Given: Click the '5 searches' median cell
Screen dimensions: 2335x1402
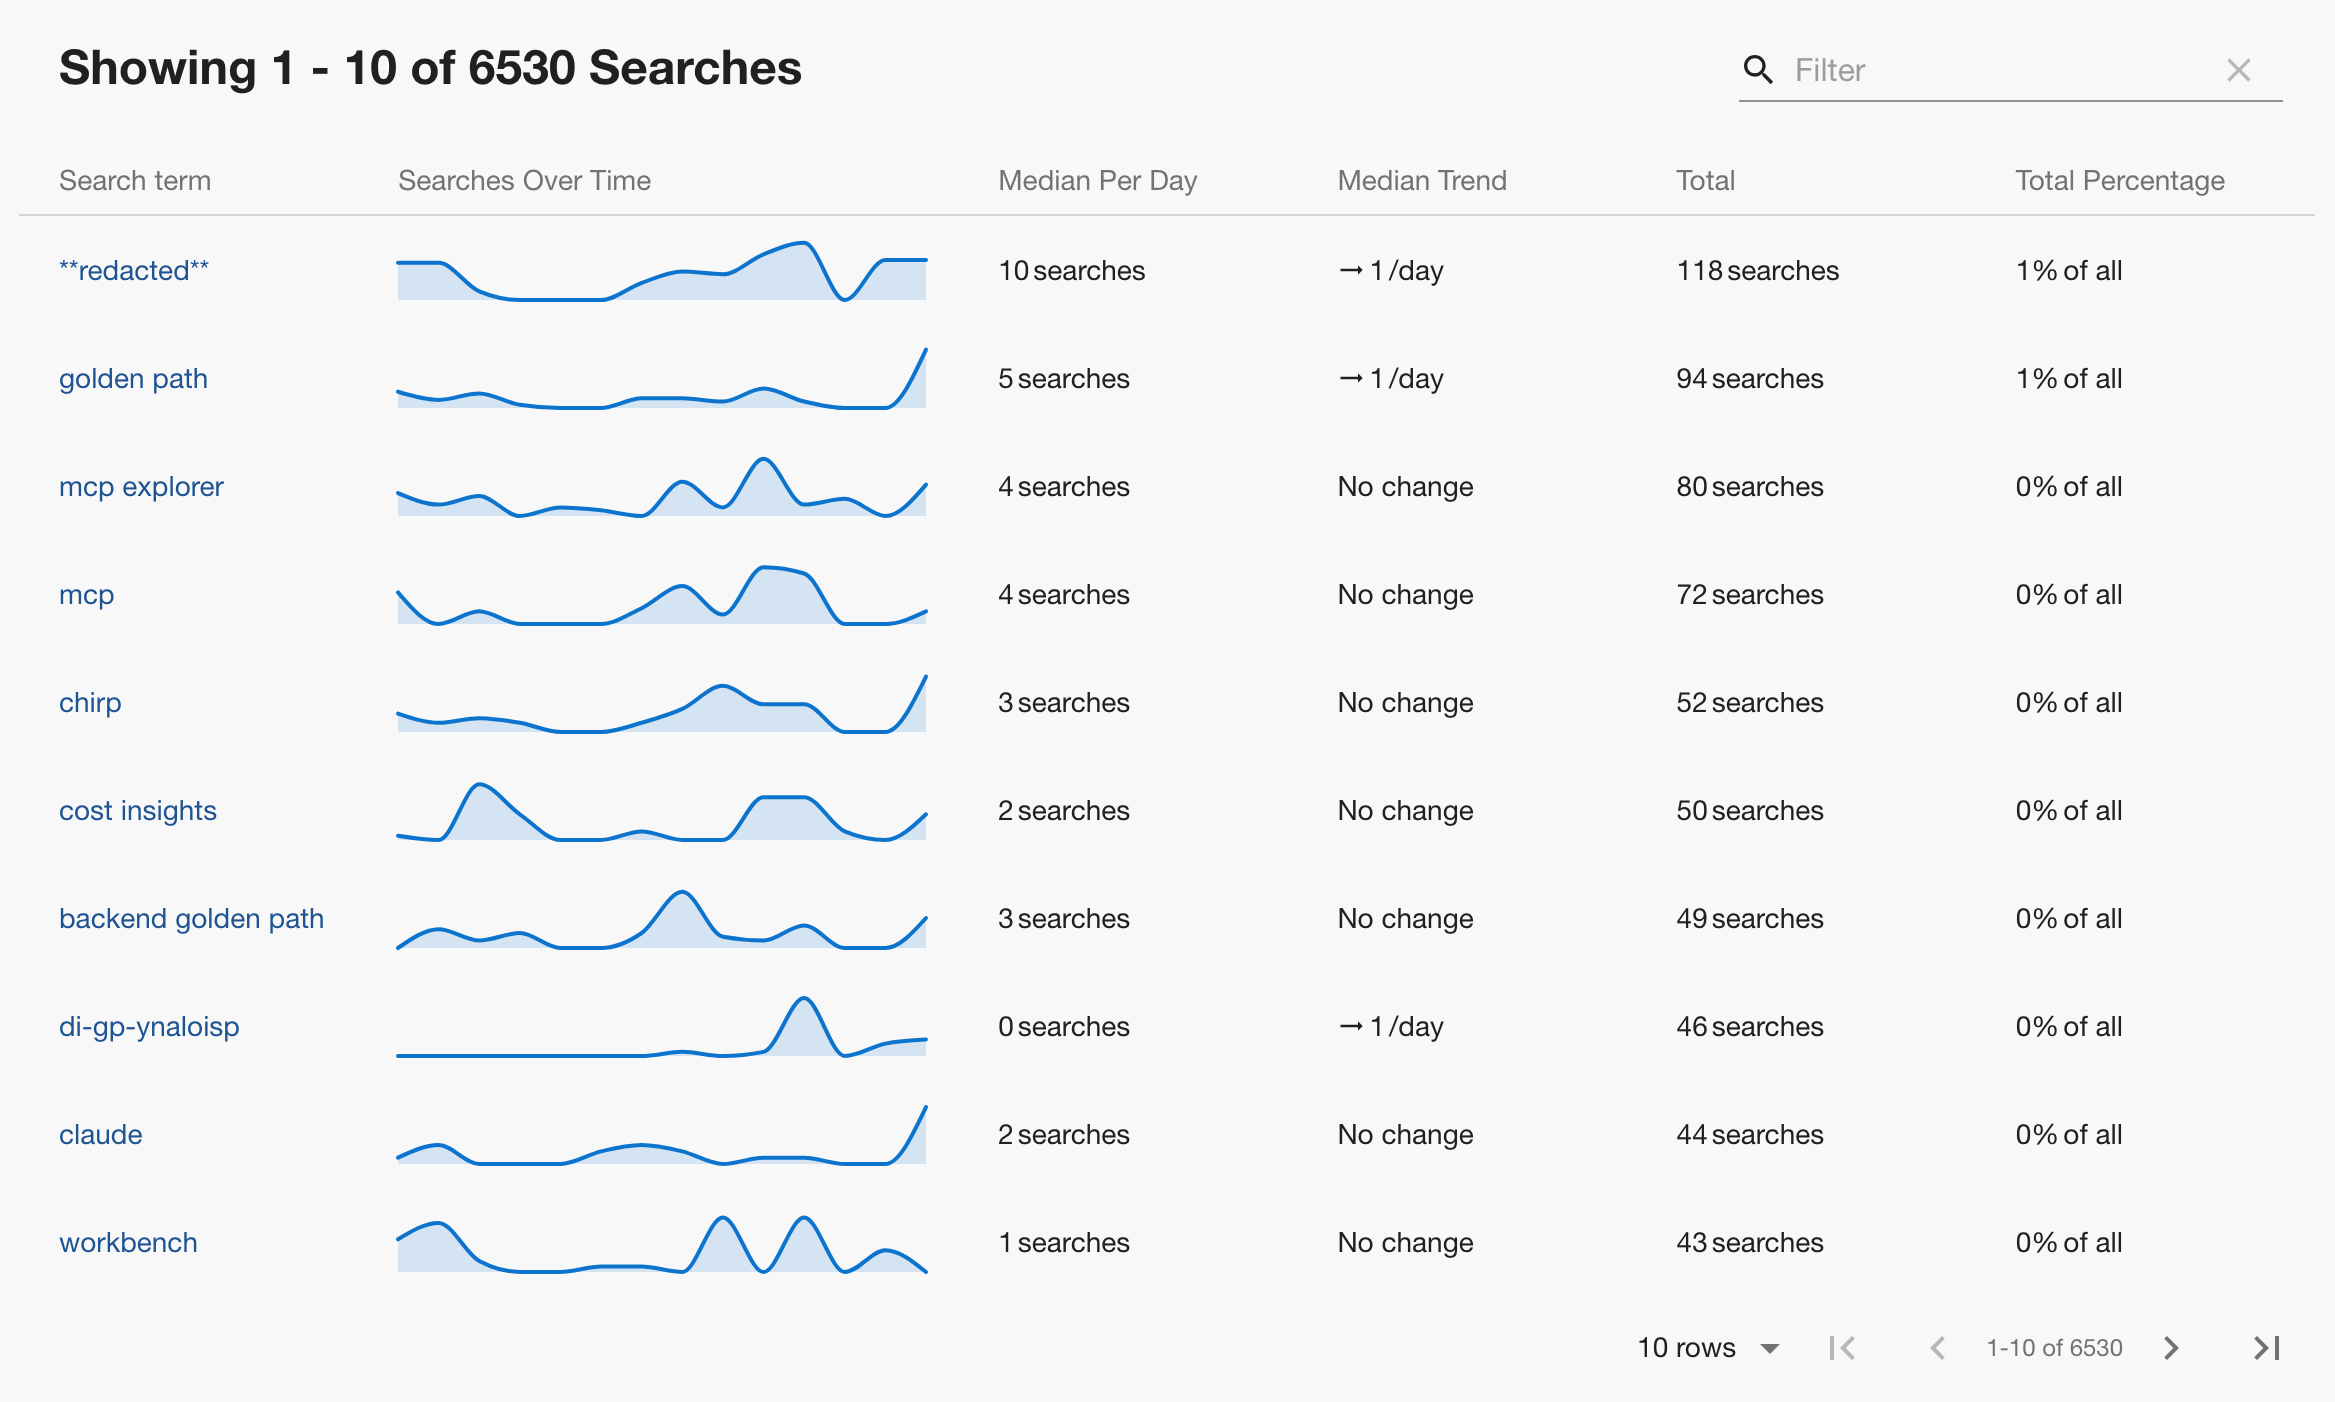Looking at the screenshot, I should tap(1063, 378).
